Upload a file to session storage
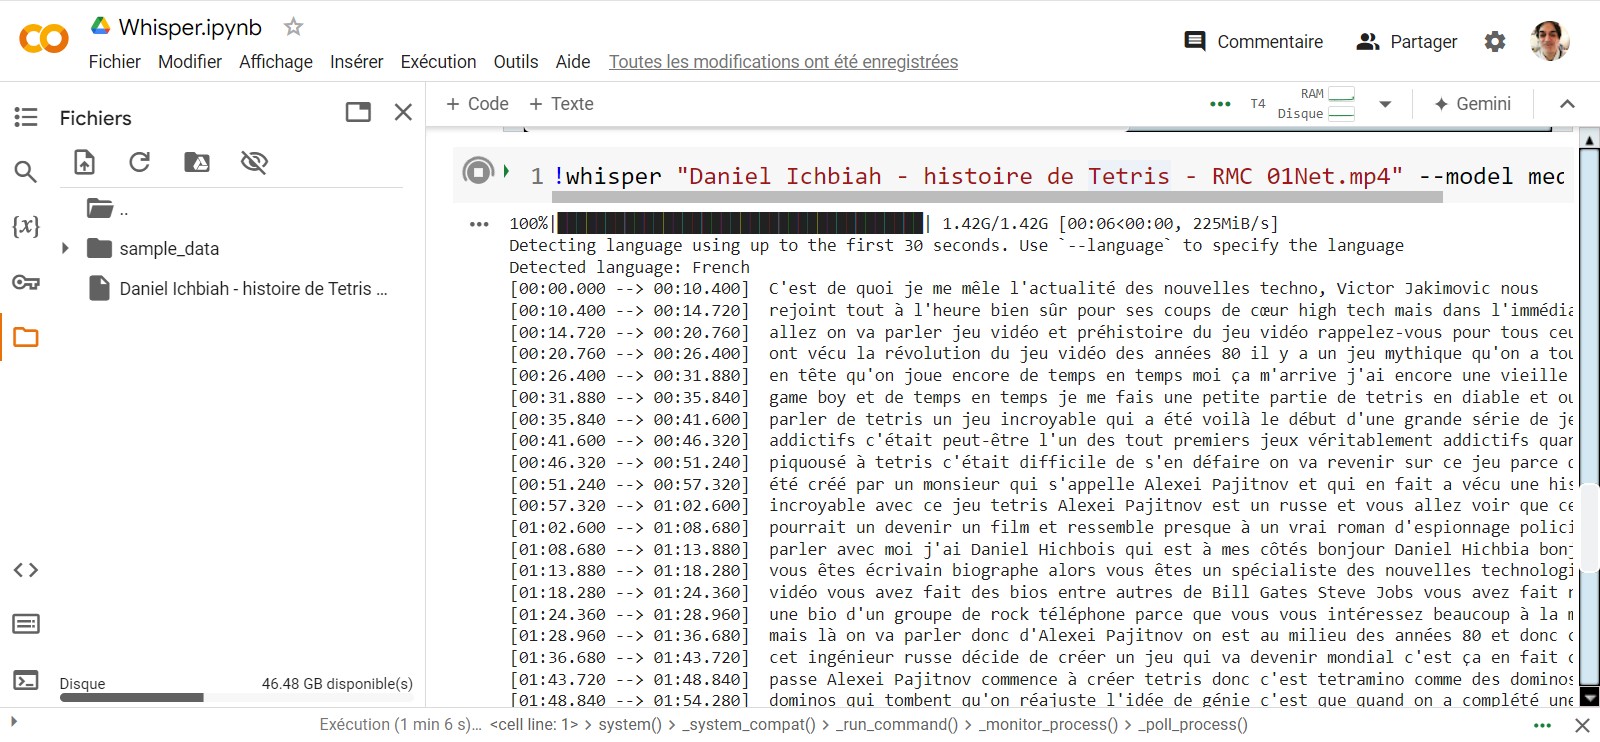The width and height of the screenshot is (1600, 742). (85, 162)
